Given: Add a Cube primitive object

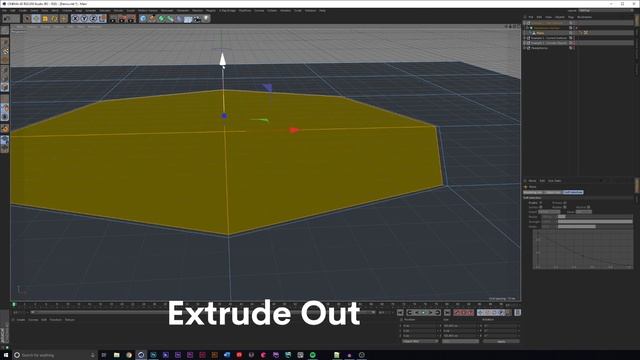Looking at the screenshot, I should click(143, 19).
